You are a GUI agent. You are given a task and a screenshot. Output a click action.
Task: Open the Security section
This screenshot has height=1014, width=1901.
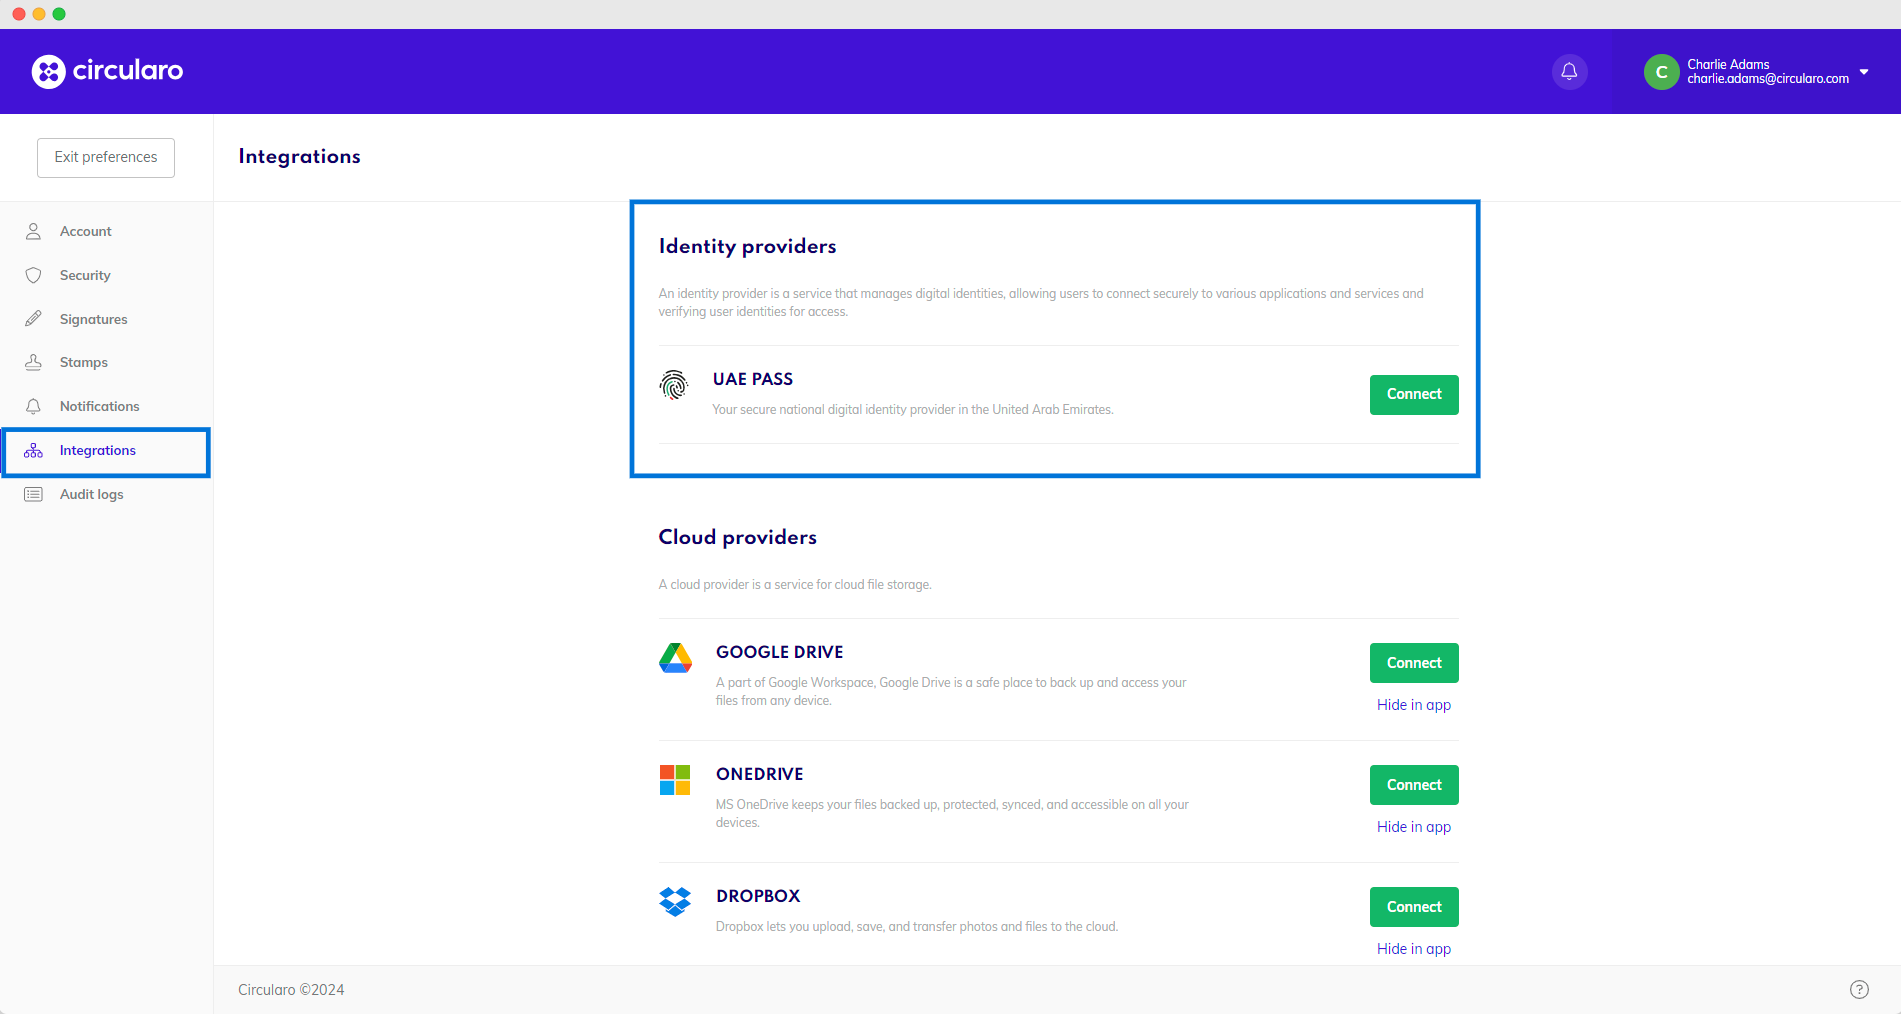tap(85, 275)
